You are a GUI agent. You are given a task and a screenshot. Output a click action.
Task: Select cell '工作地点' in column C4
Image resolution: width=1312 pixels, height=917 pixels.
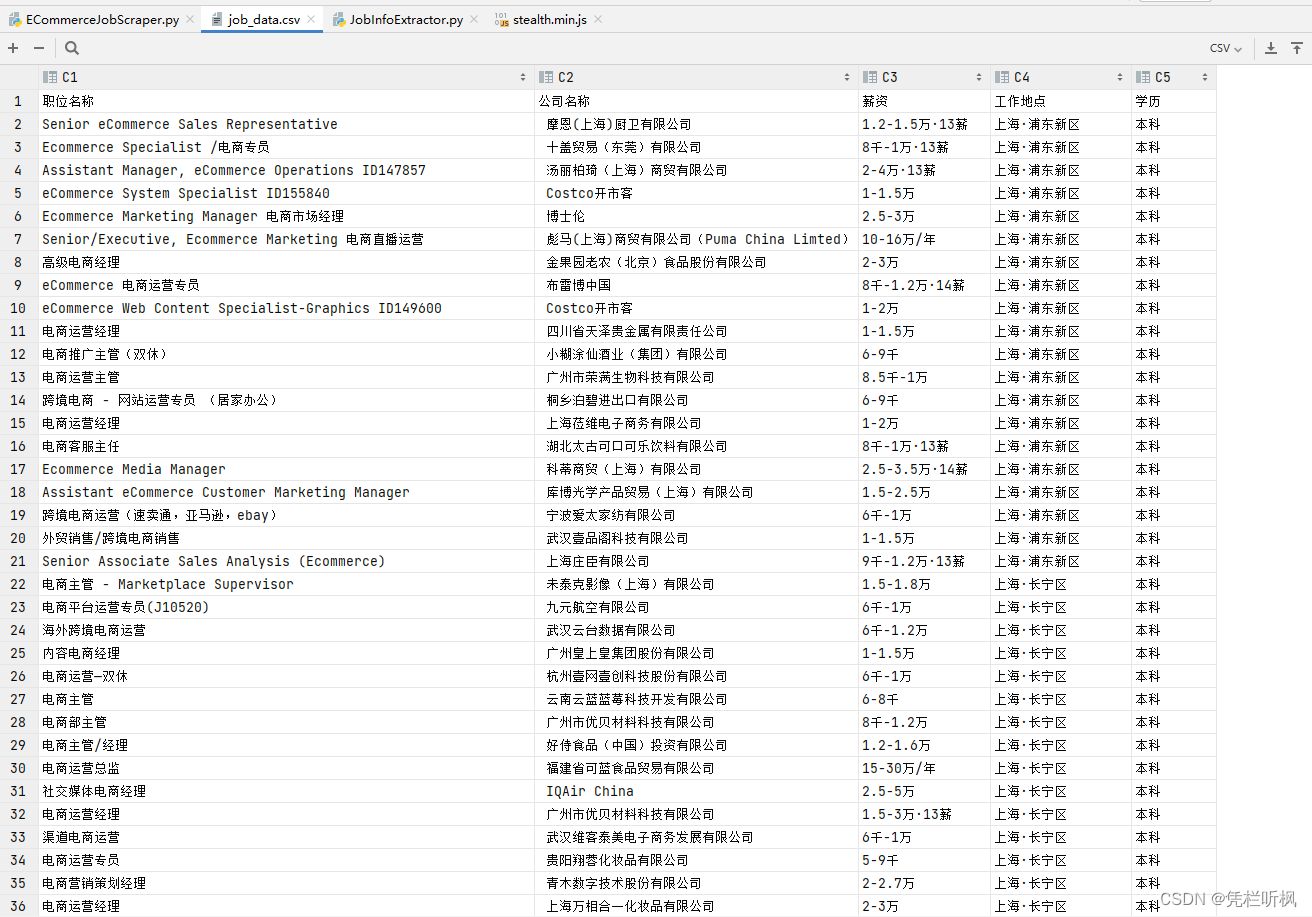click(x=1061, y=101)
